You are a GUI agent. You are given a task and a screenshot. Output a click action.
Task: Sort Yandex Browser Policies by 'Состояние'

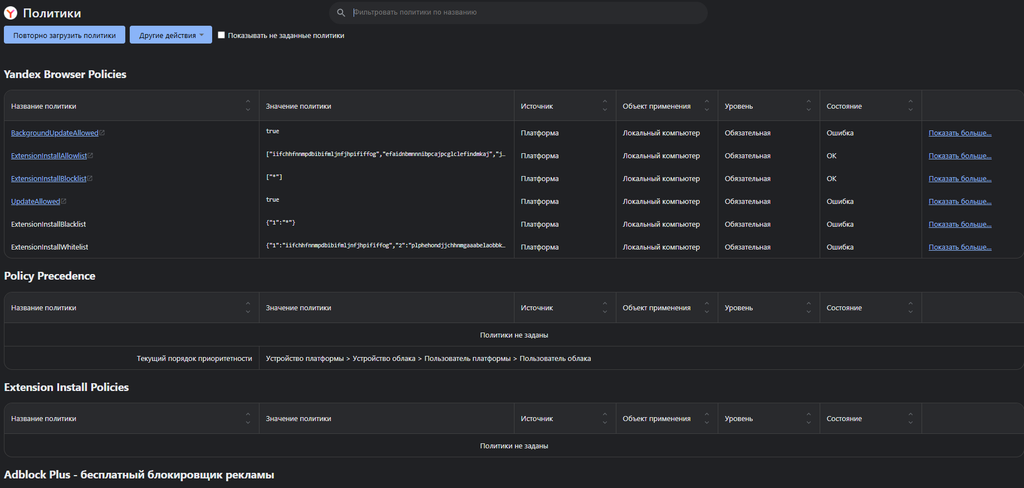[x=910, y=106]
